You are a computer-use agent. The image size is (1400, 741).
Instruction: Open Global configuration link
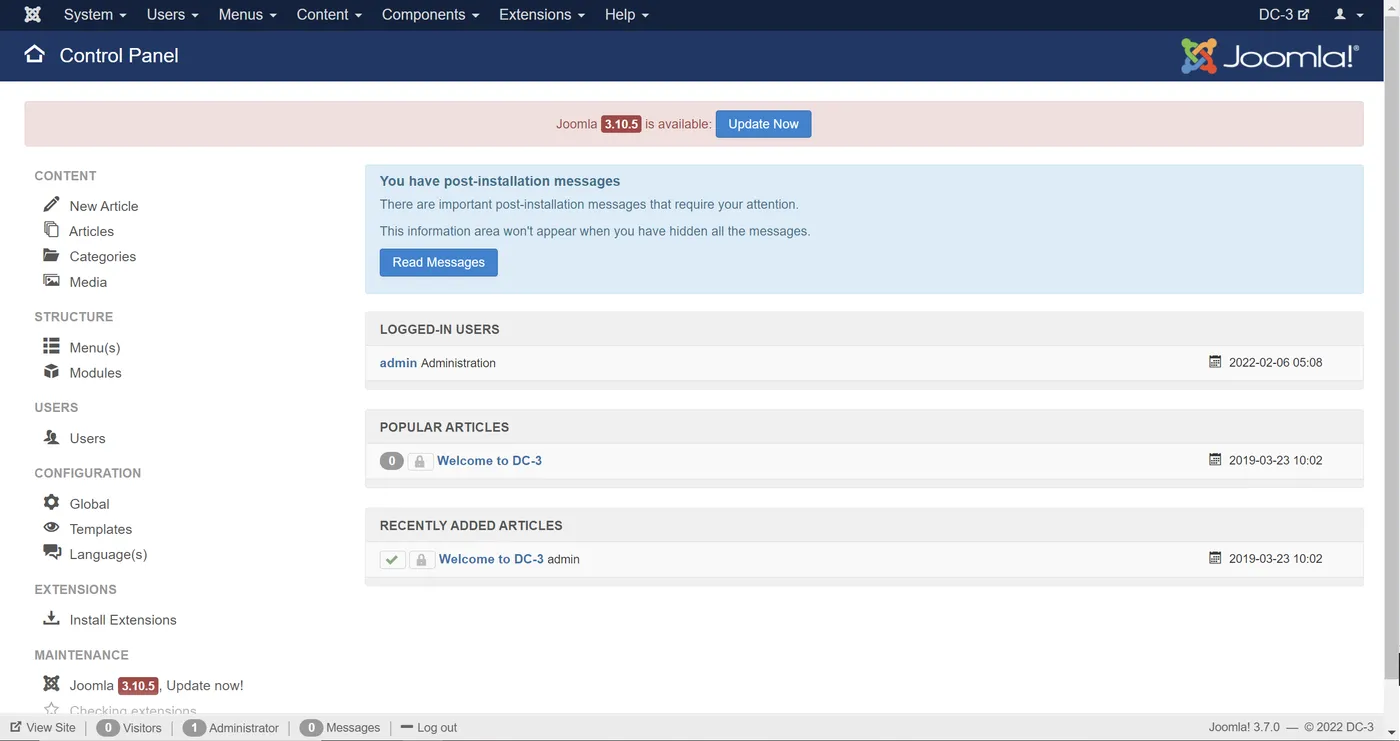89,504
